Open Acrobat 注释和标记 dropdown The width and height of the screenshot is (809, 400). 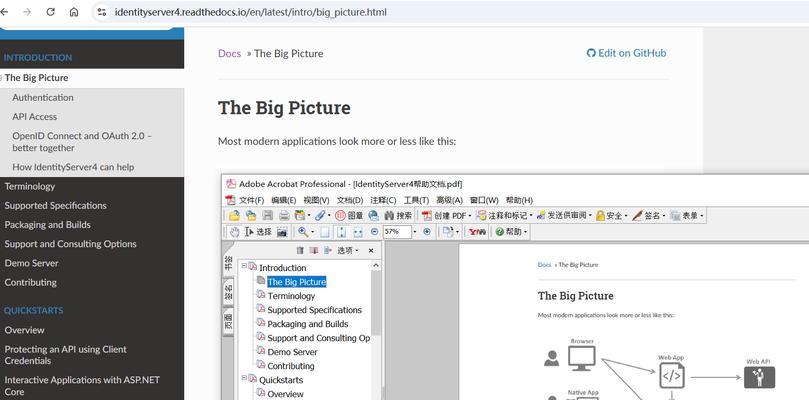504,215
